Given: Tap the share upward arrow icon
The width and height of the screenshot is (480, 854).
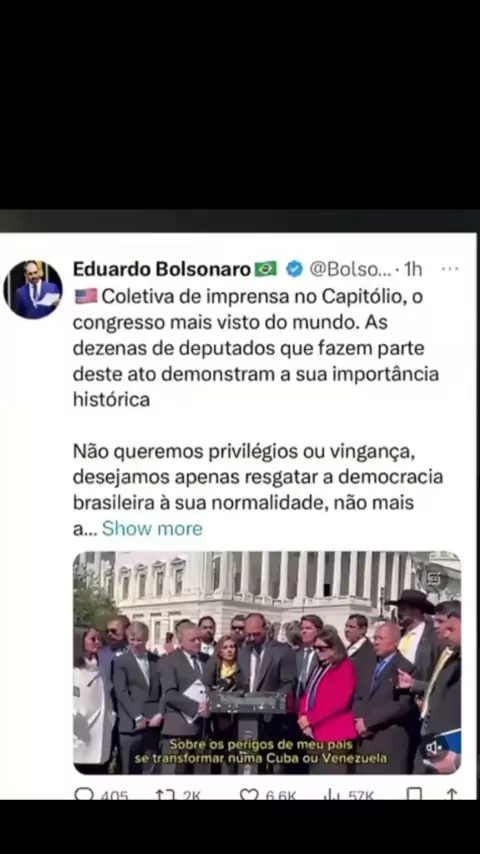Looking at the screenshot, I should [452, 794].
